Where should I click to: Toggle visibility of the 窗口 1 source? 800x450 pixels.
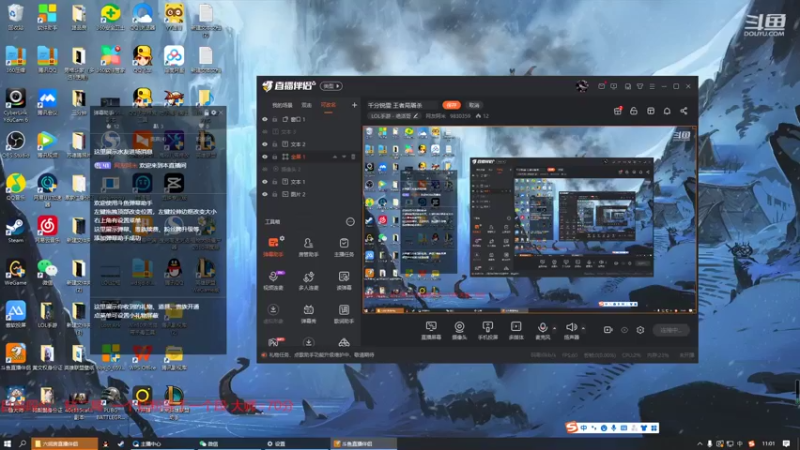coord(264,119)
